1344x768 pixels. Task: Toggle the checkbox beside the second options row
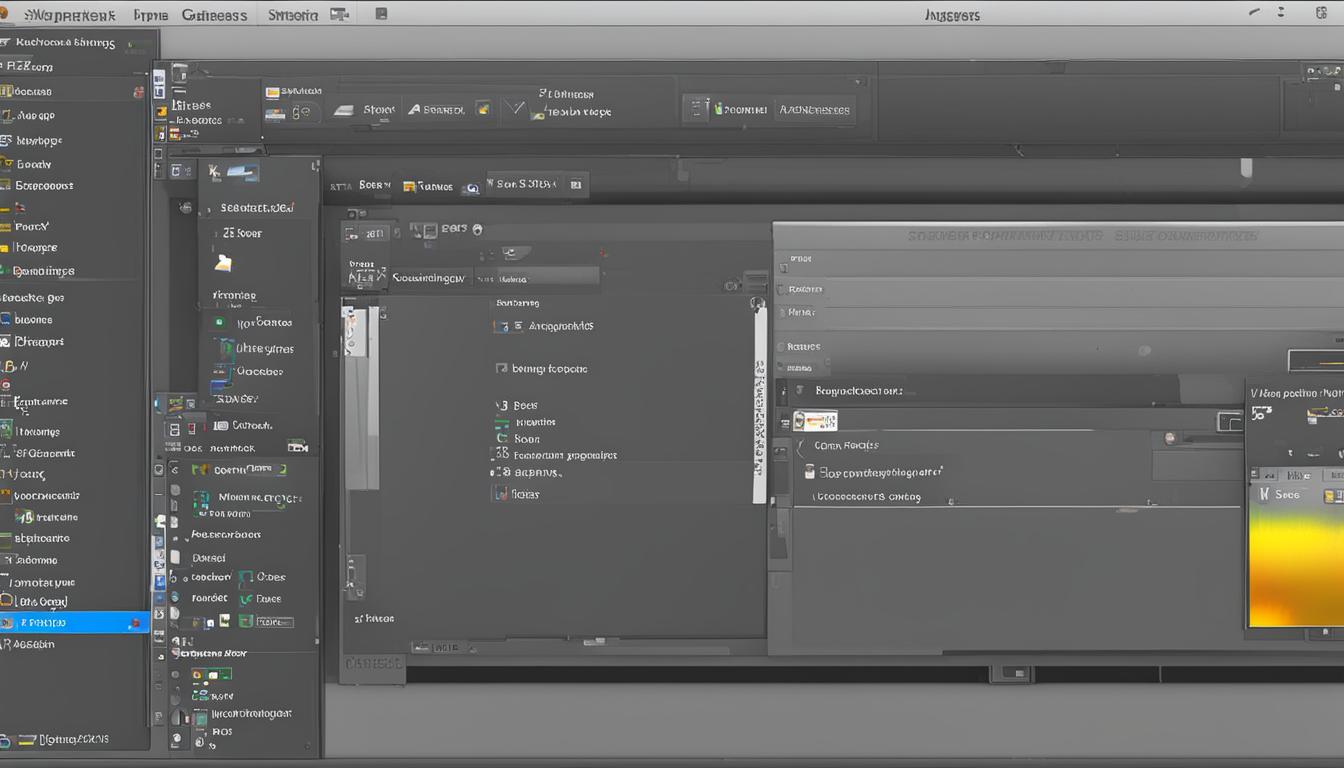pyautogui.click(x=503, y=368)
